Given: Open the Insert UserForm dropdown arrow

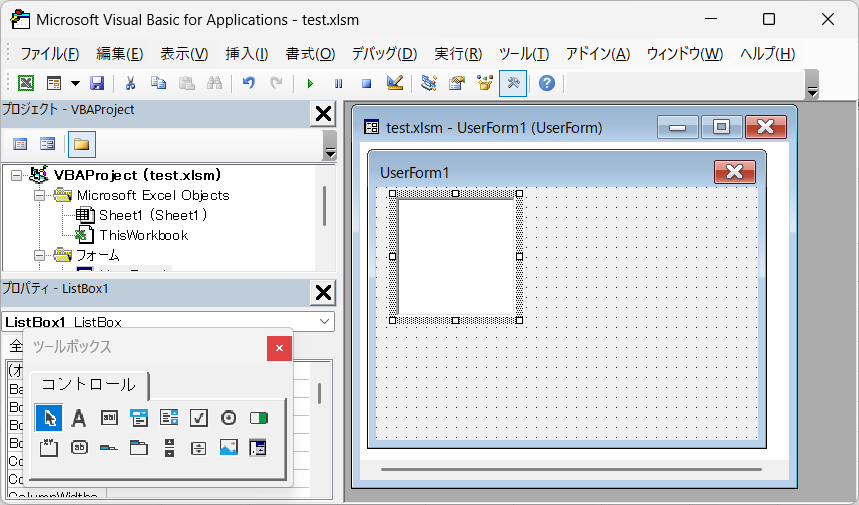Looking at the screenshot, I should (x=75, y=83).
